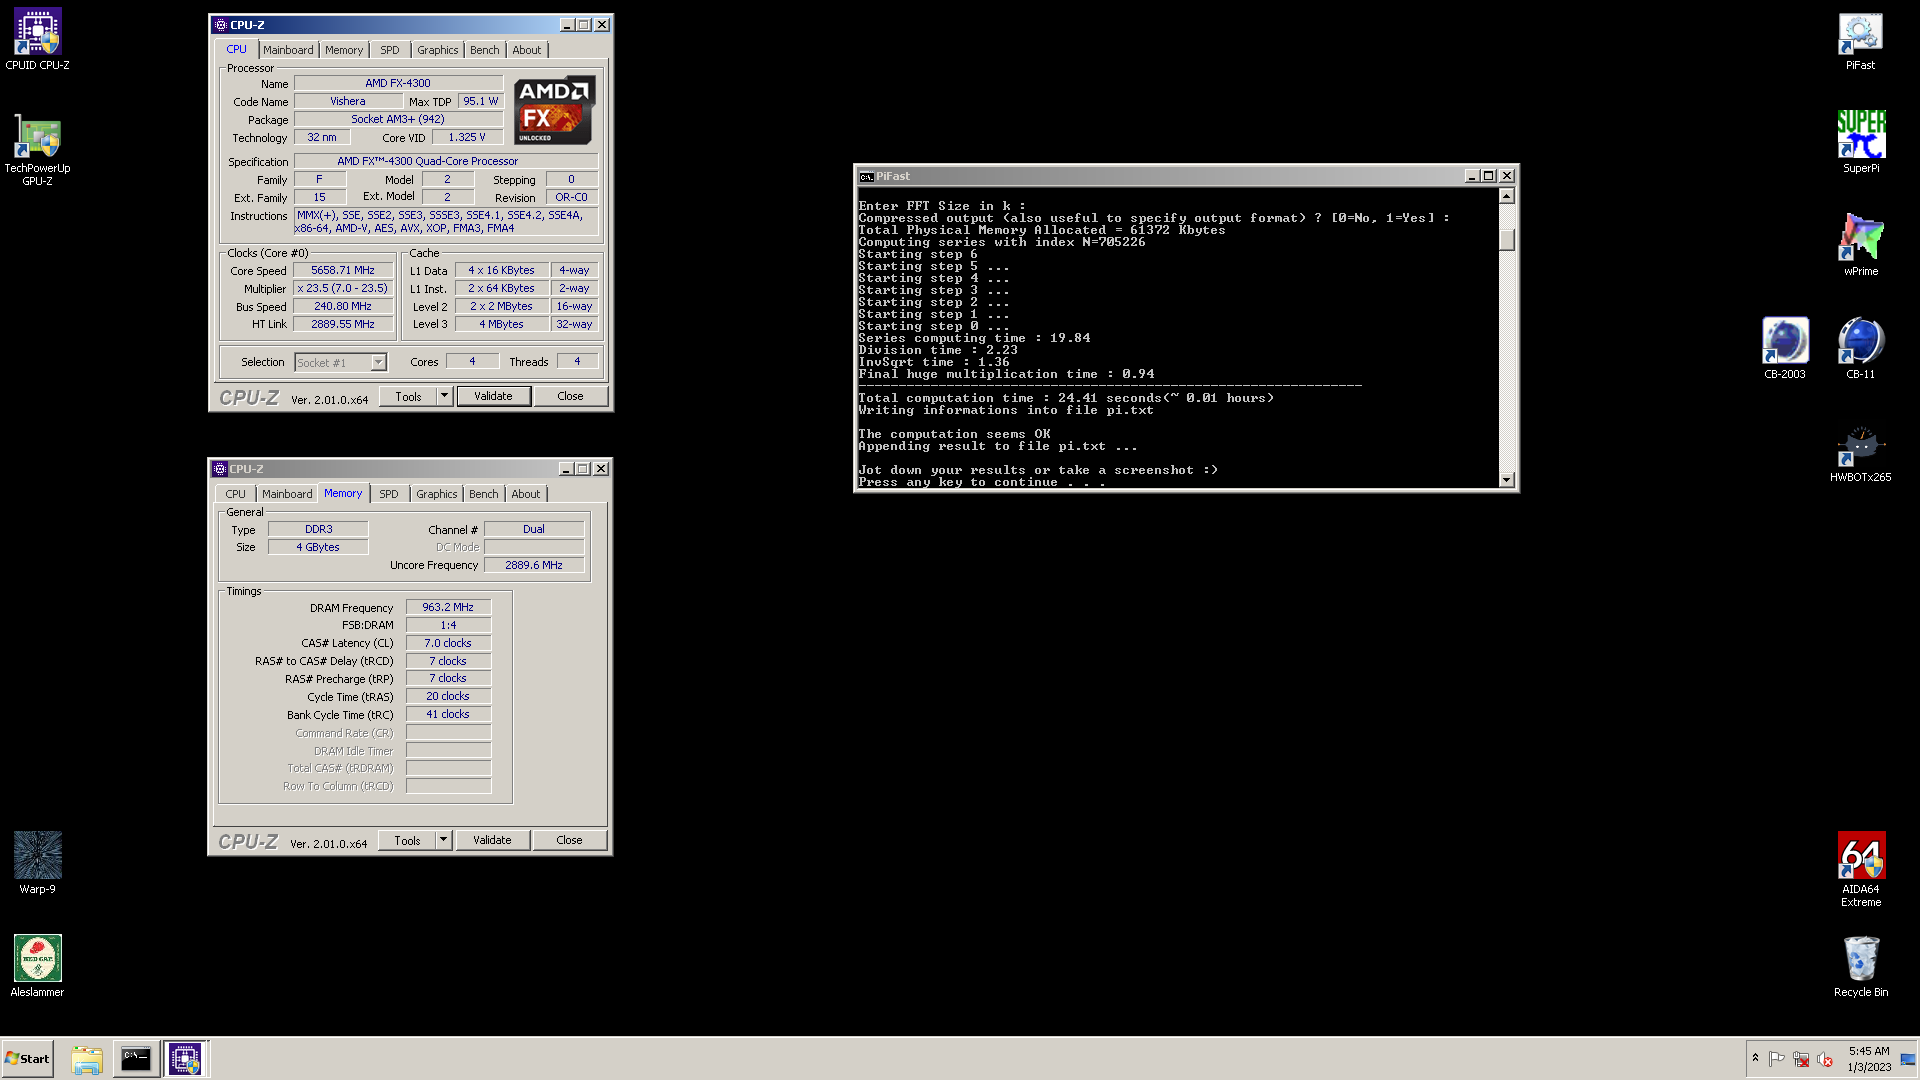Click Close button in bottom CPU-Z window

point(569,840)
